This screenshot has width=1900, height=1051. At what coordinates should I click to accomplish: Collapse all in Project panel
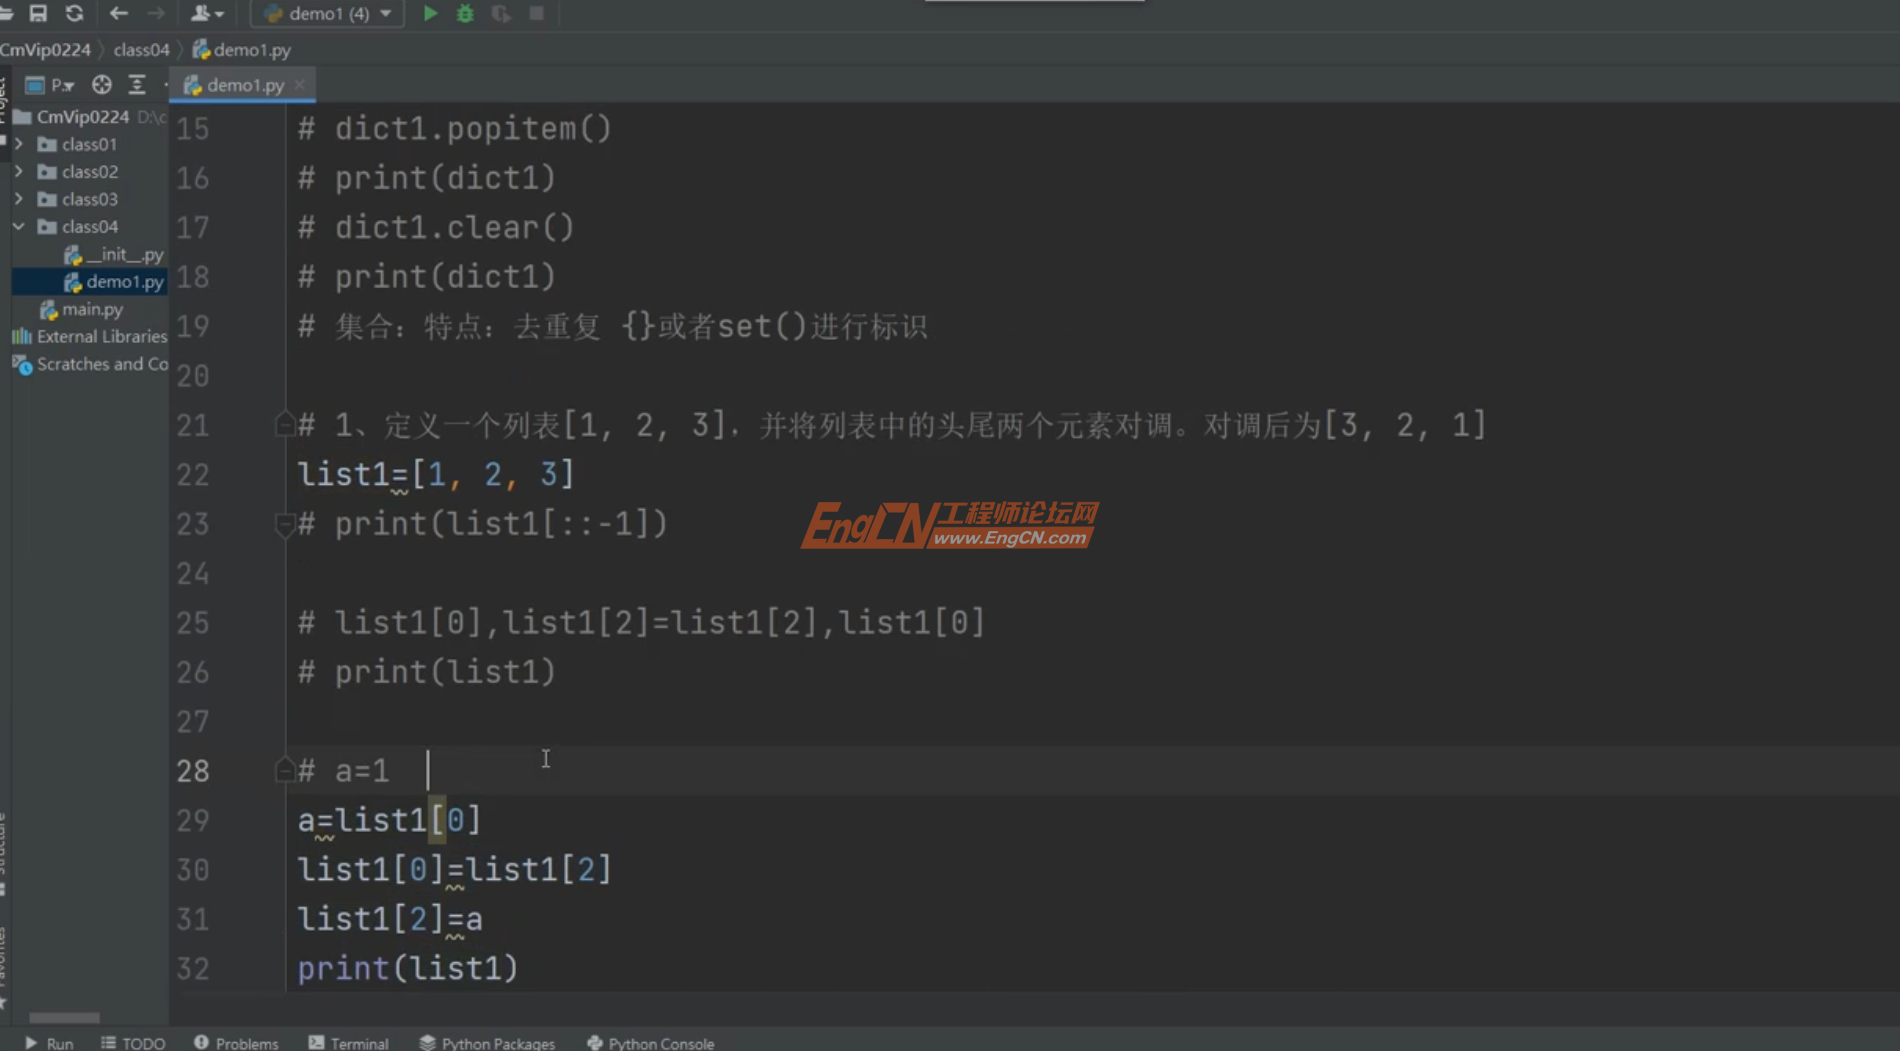[137, 85]
